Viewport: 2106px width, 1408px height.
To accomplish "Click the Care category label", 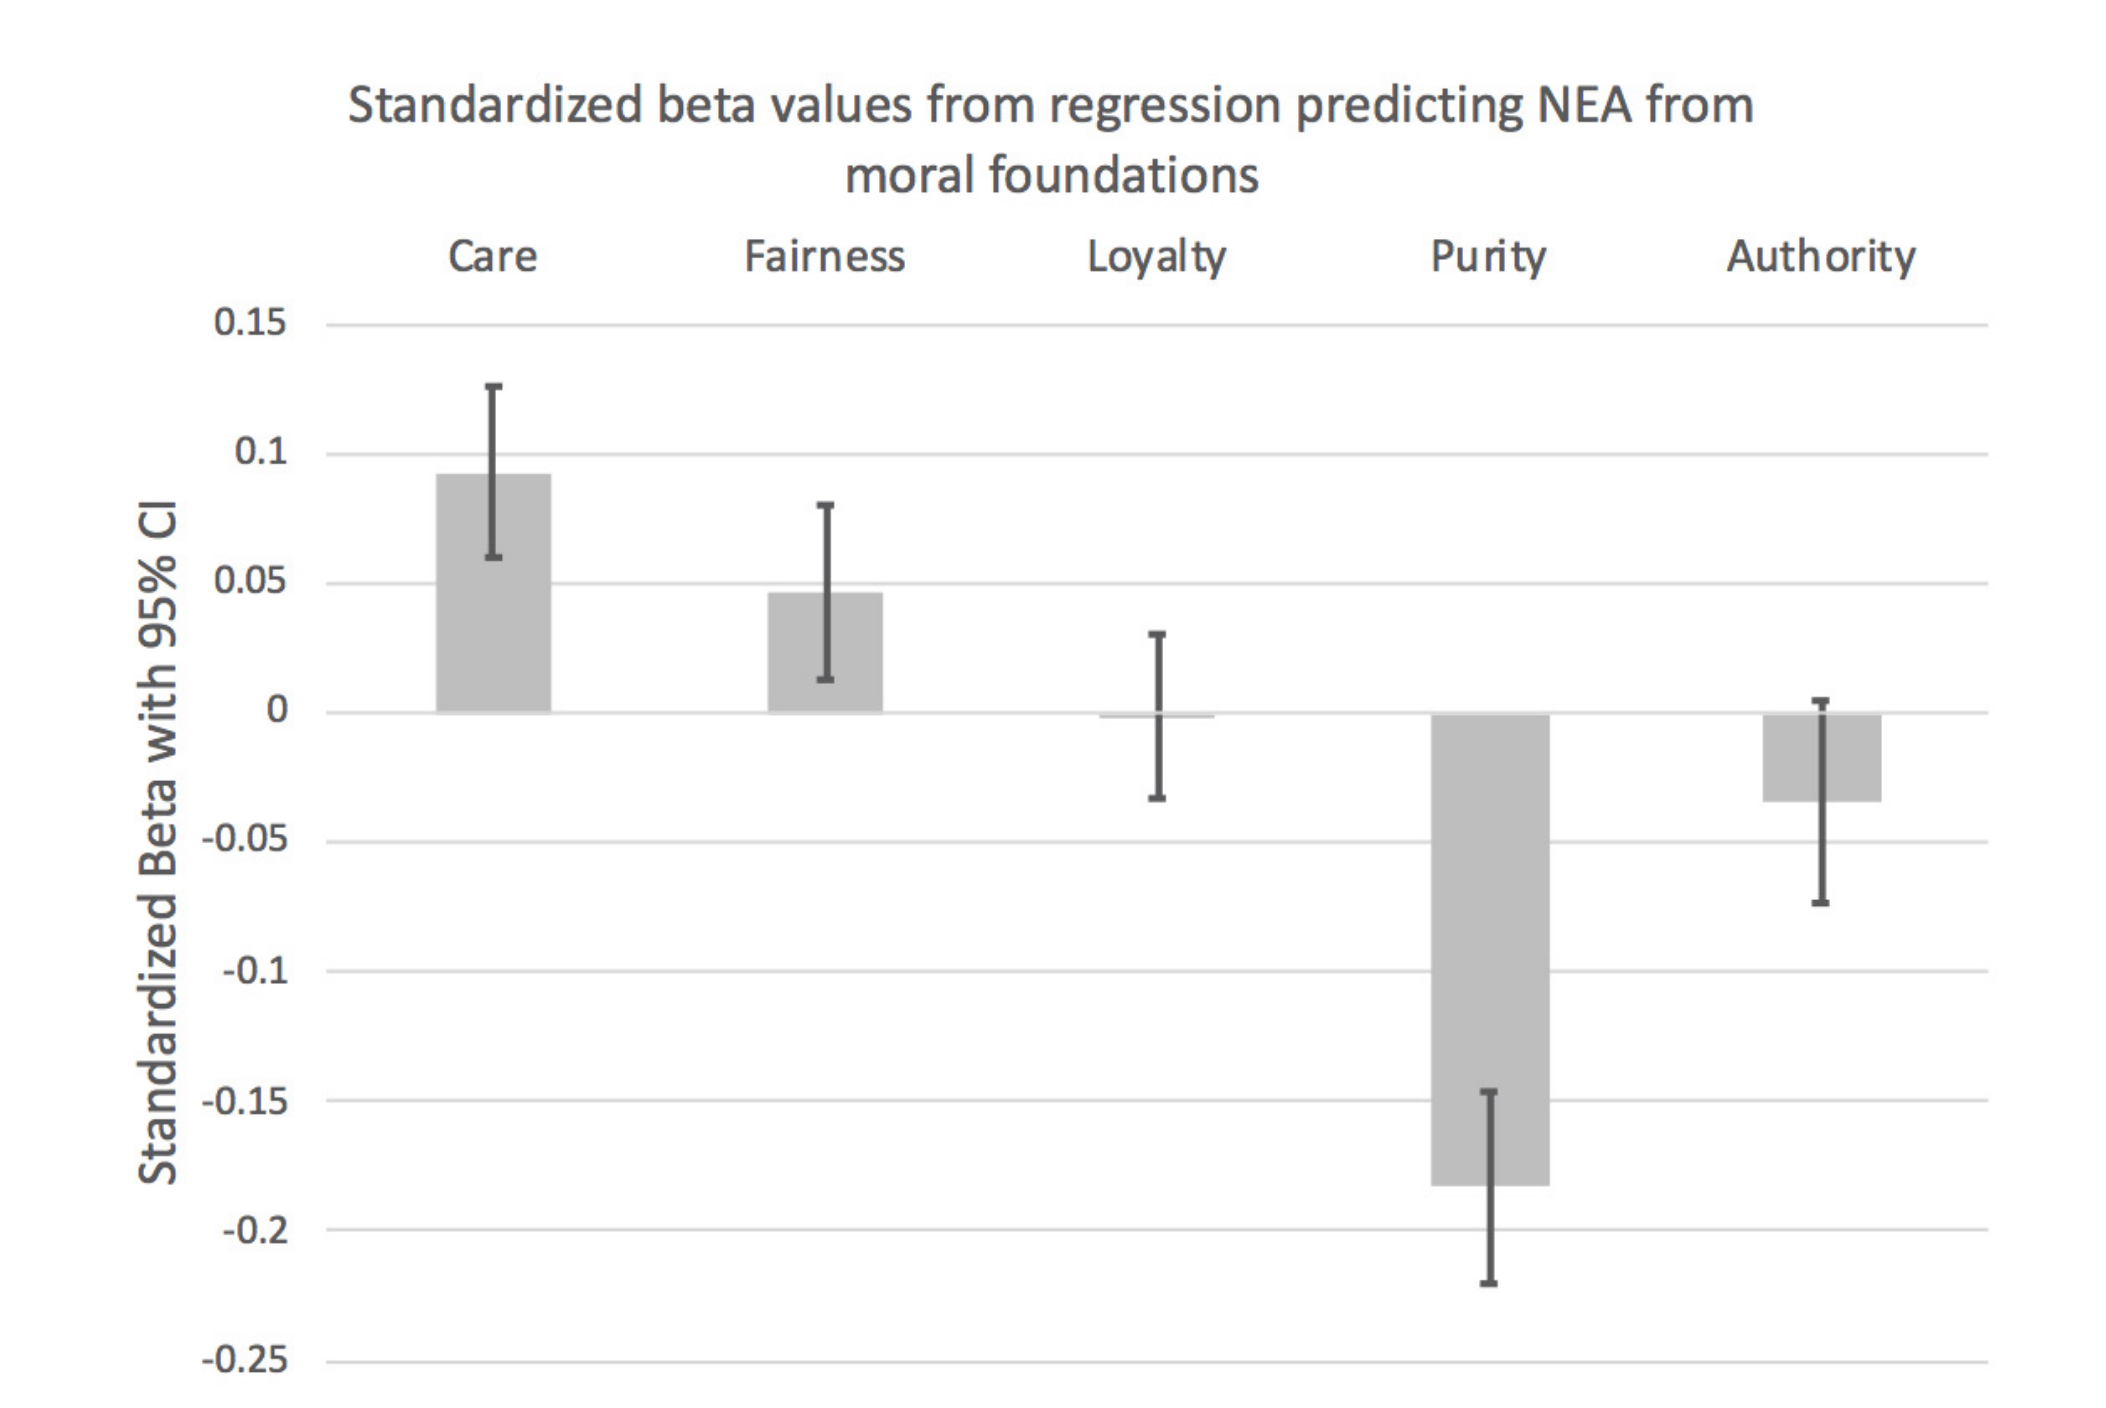I will tap(492, 257).
